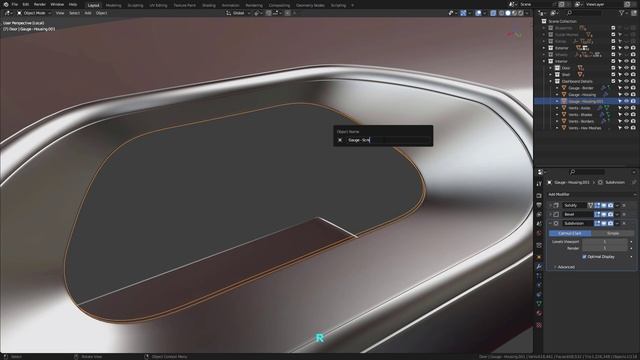The width and height of the screenshot is (640, 360).
Task: Open the Render menu
Action: coord(40,4)
